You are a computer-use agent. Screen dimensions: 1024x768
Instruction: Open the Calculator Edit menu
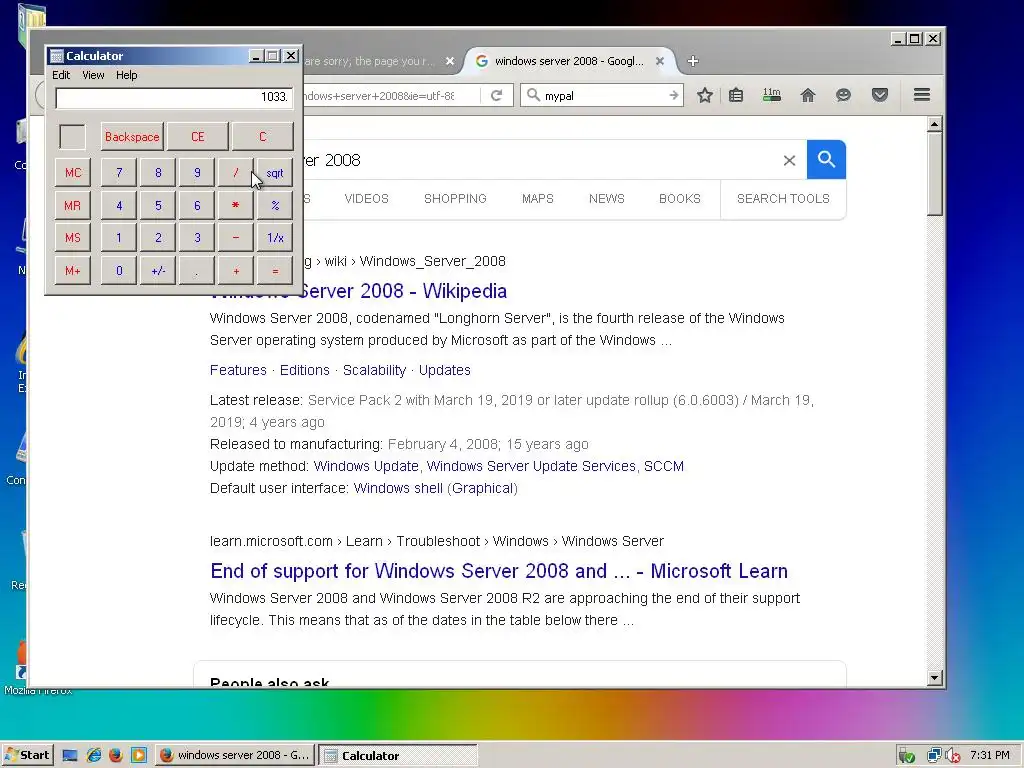point(61,75)
